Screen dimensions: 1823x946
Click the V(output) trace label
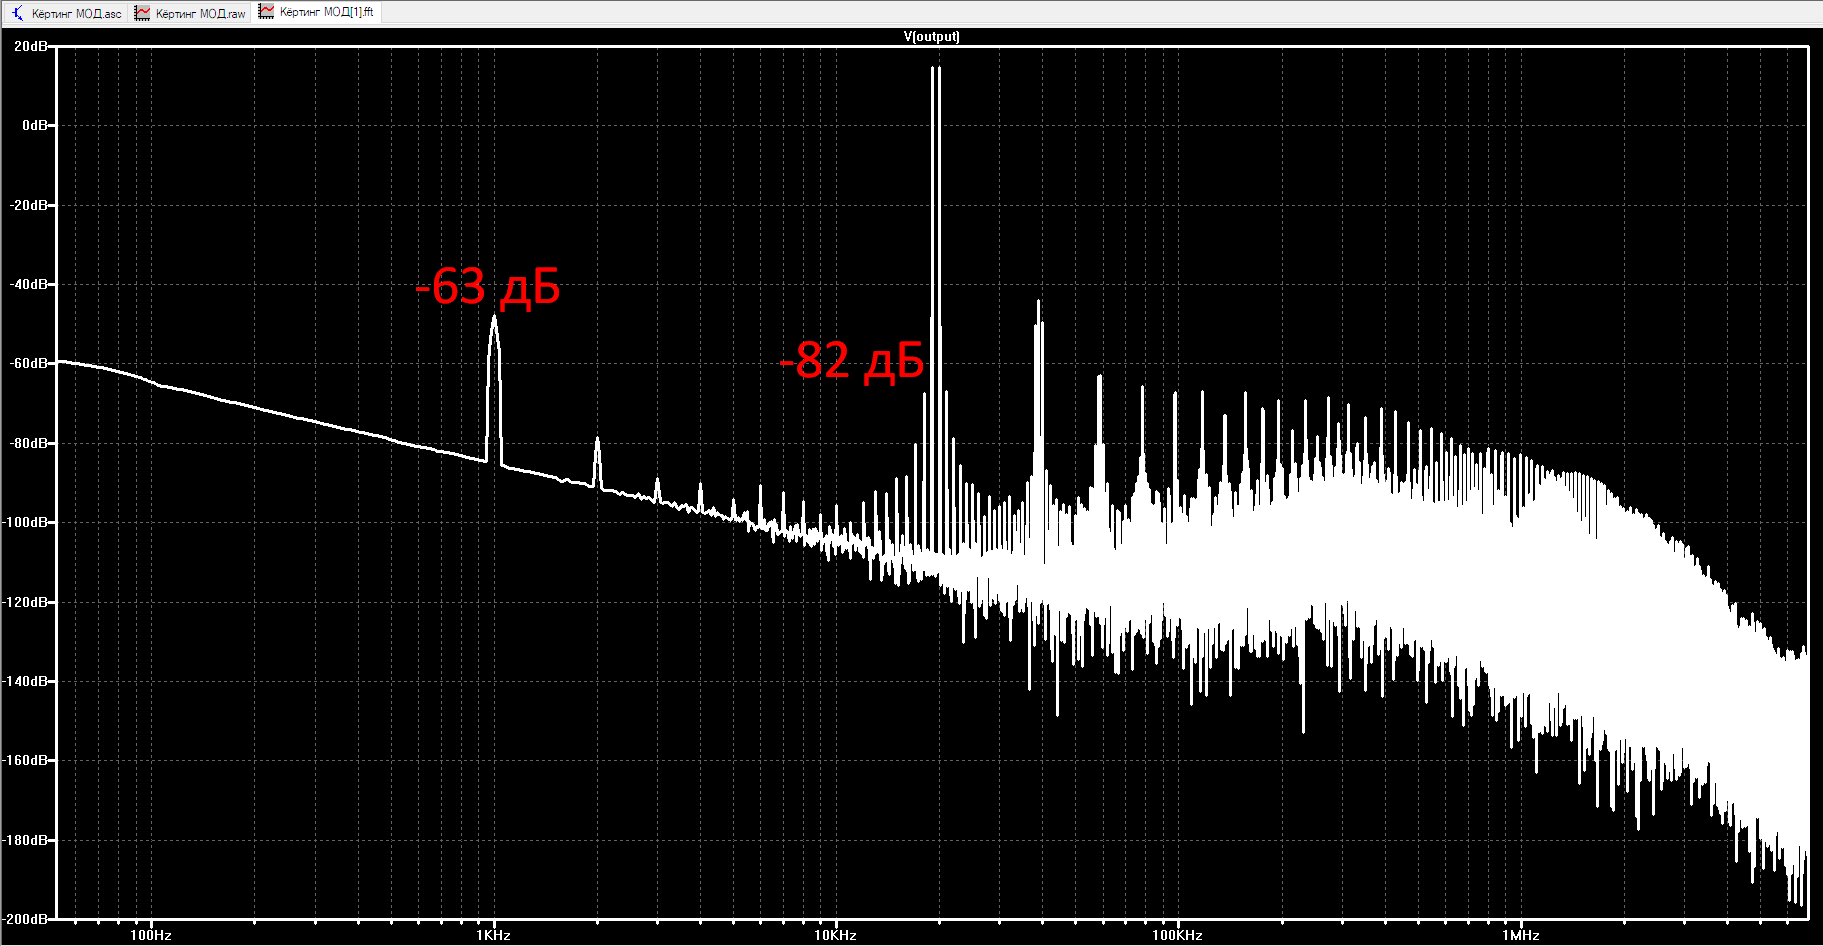931,37
